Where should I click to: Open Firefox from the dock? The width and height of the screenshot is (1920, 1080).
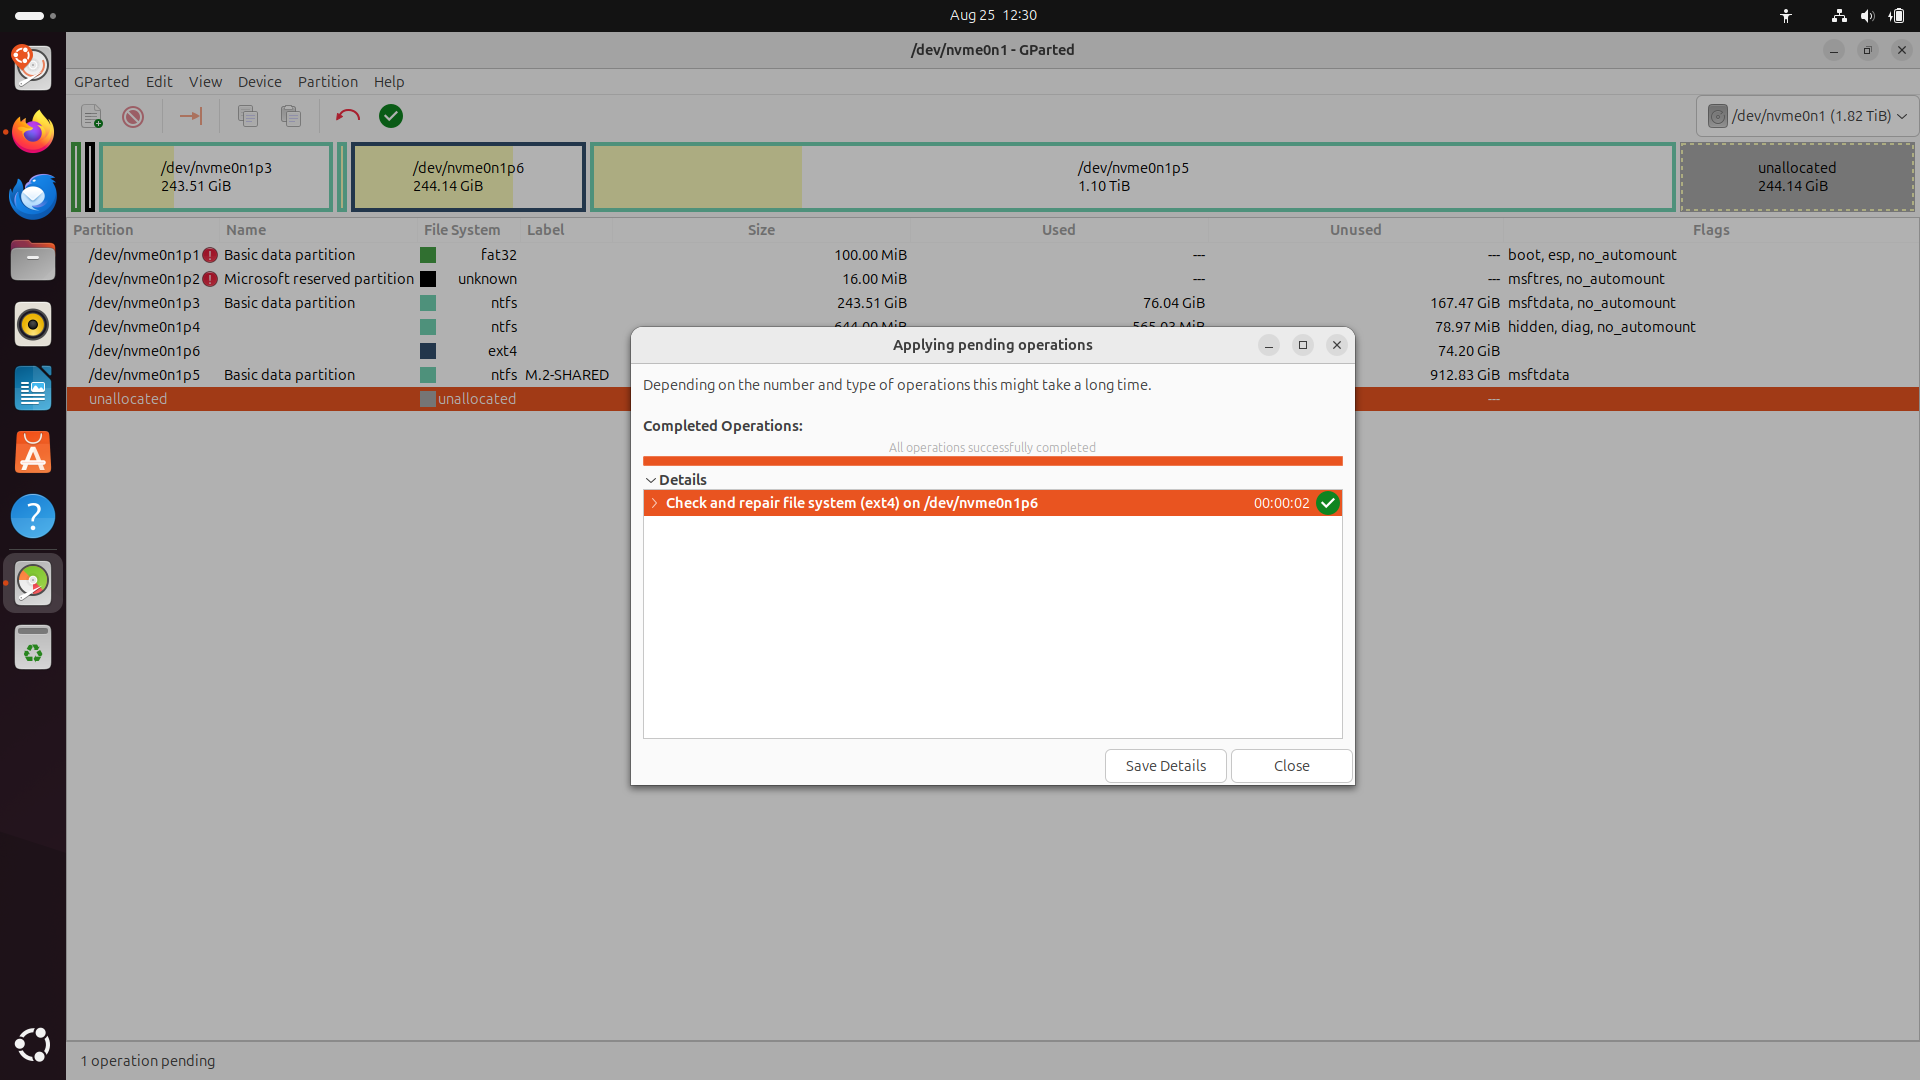(33, 132)
